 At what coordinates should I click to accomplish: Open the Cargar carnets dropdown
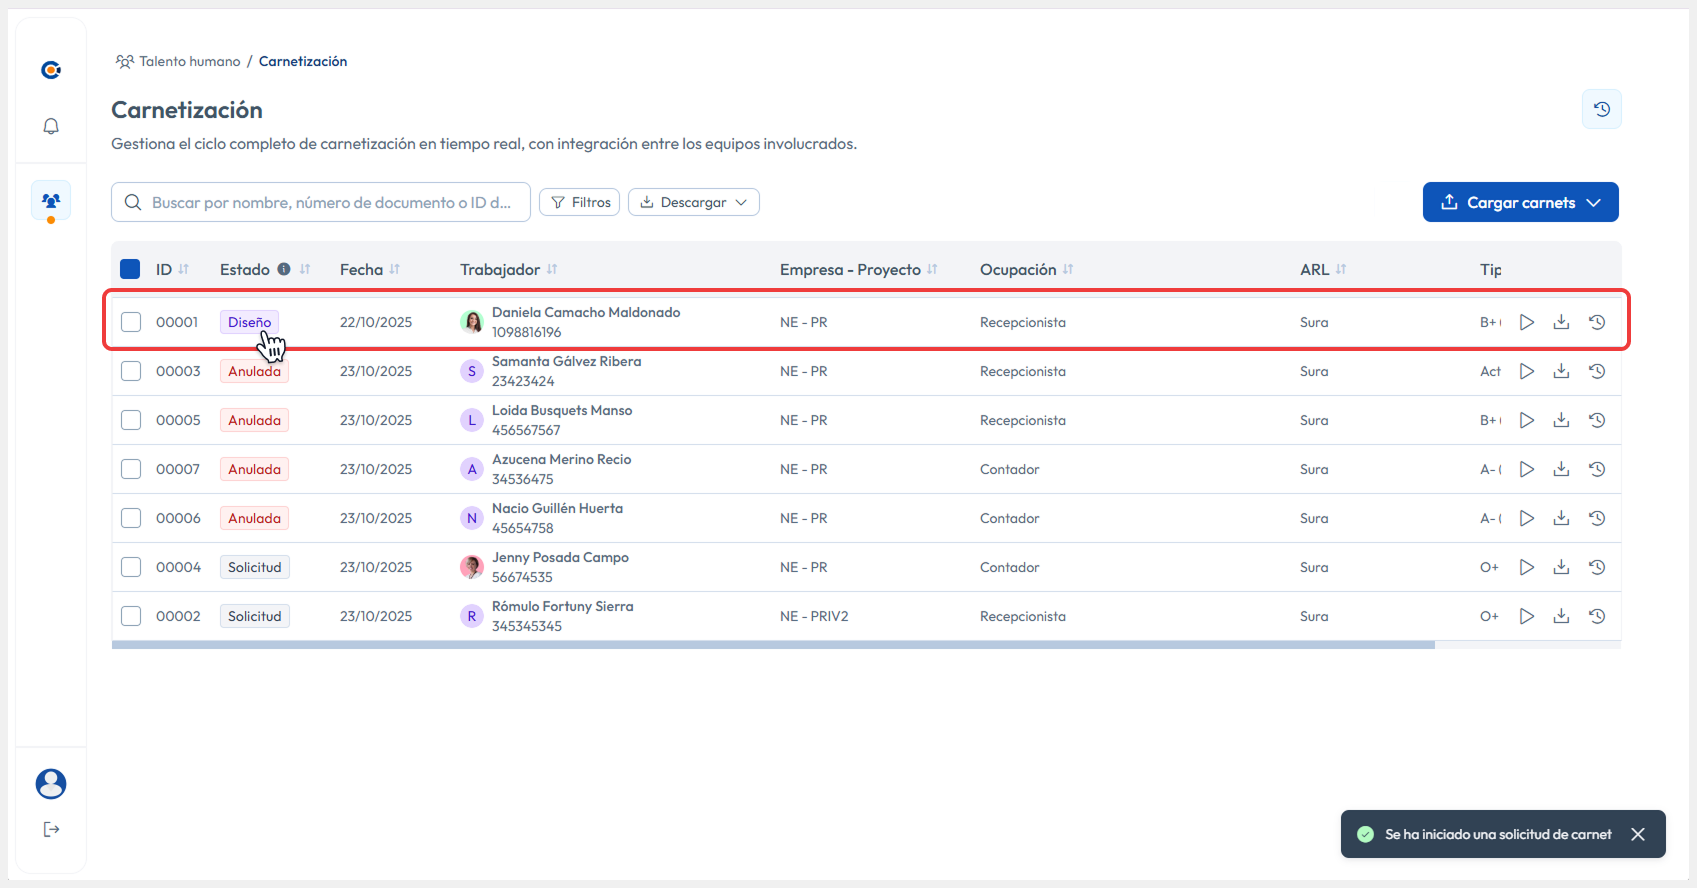pyautogui.click(x=1520, y=202)
